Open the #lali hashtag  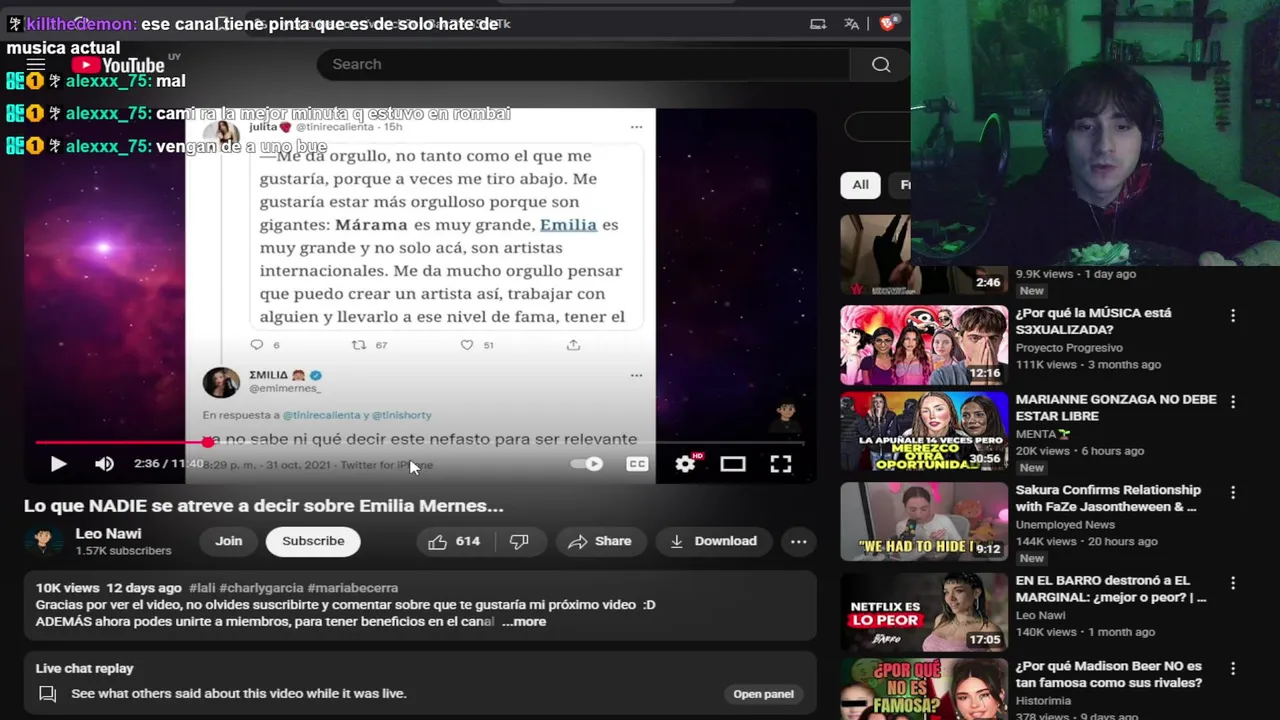tap(202, 588)
